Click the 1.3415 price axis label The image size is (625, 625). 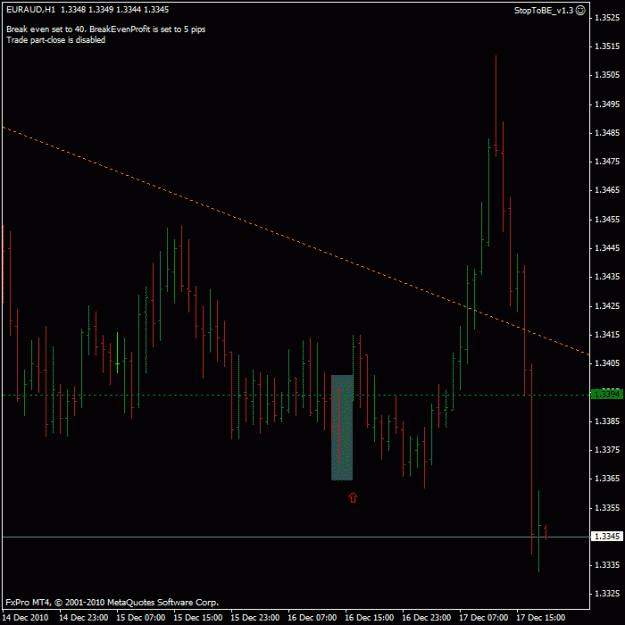[x=607, y=334]
